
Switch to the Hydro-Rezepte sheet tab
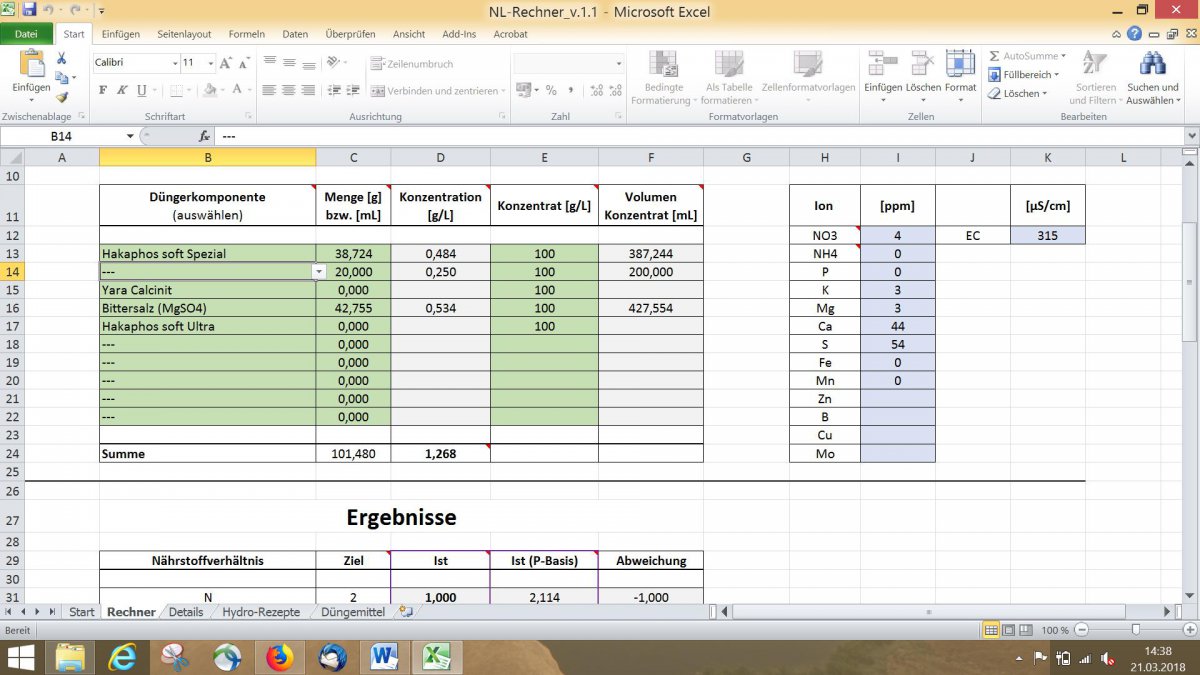pos(261,612)
